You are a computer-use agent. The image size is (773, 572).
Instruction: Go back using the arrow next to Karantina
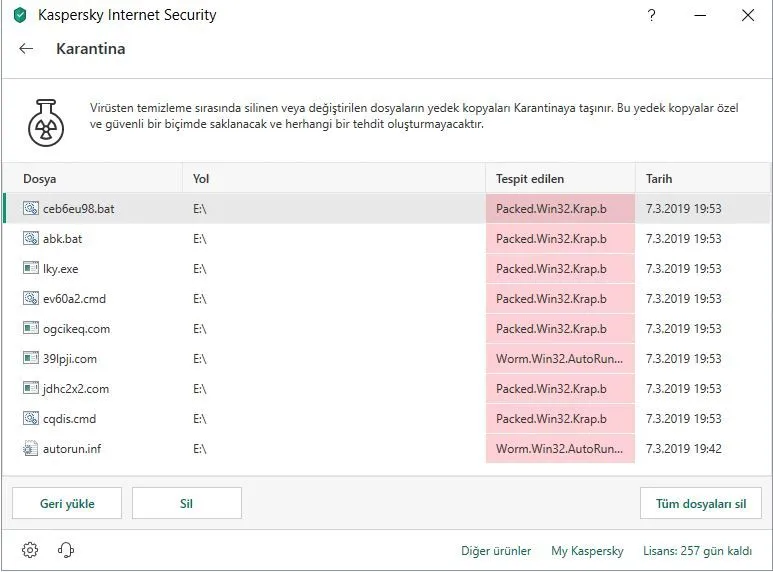26,48
